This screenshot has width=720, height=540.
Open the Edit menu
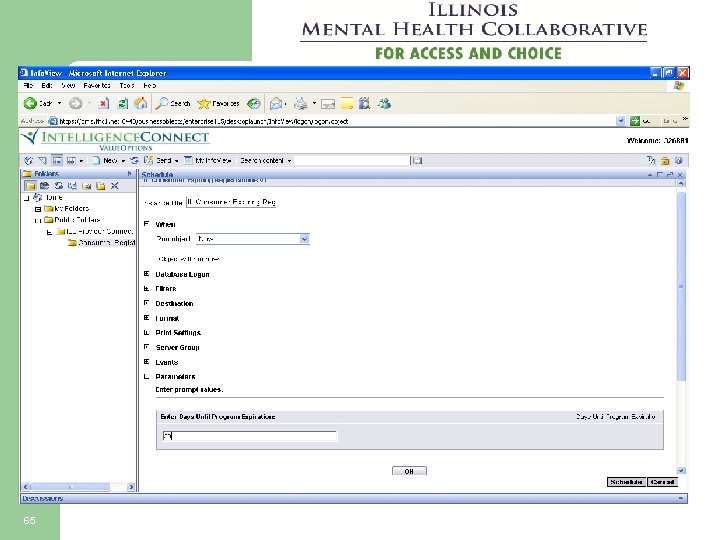point(47,85)
